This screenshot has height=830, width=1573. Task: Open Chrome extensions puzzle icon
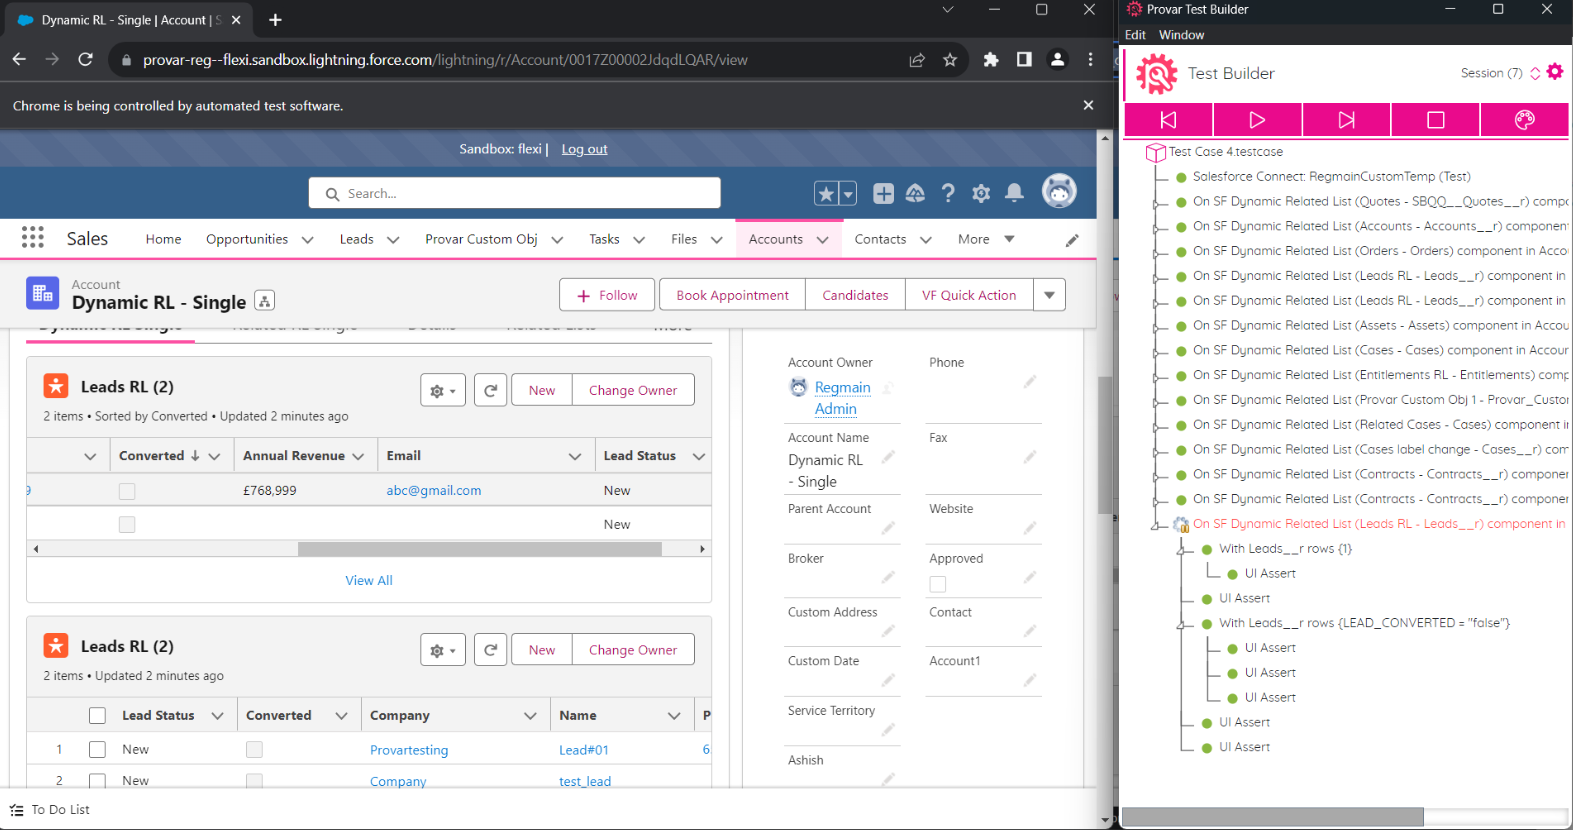tap(991, 60)
